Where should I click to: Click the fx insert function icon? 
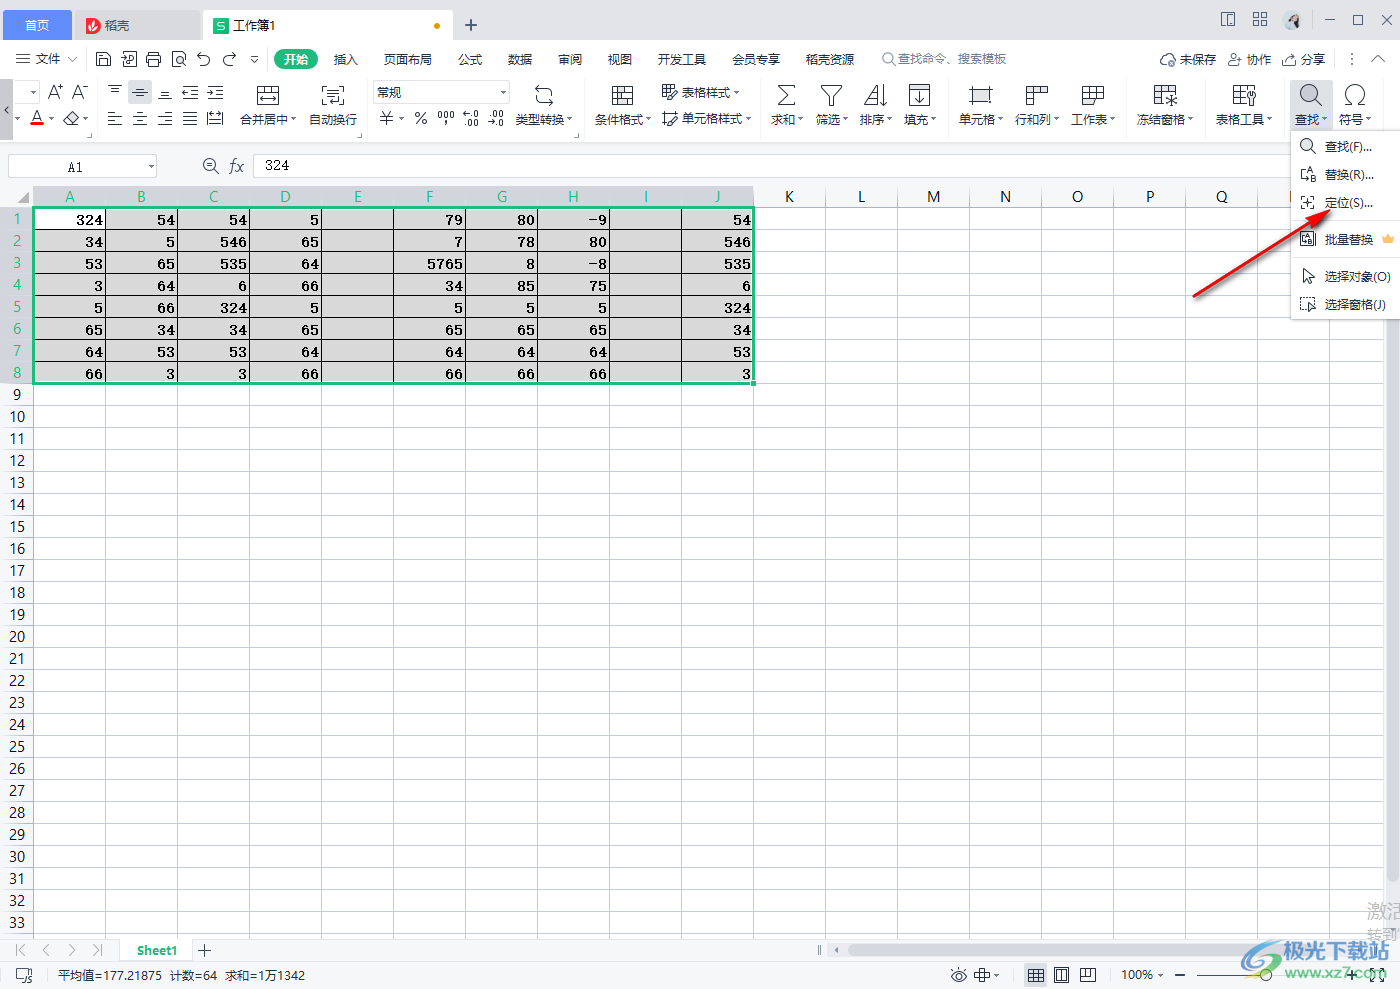click(237, 166)
